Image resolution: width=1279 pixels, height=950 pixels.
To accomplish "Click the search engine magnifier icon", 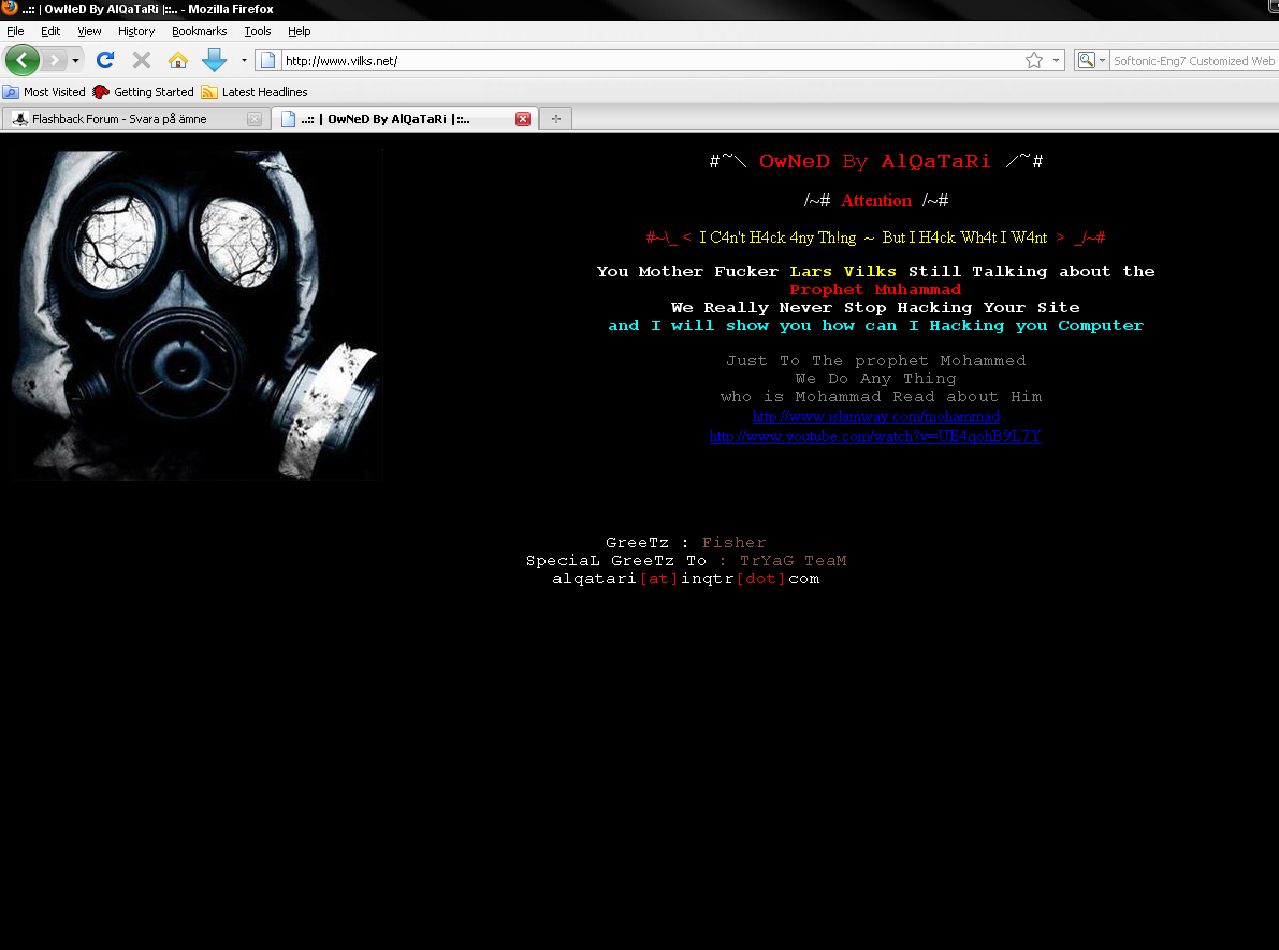I will click(x=1086, y=61).
